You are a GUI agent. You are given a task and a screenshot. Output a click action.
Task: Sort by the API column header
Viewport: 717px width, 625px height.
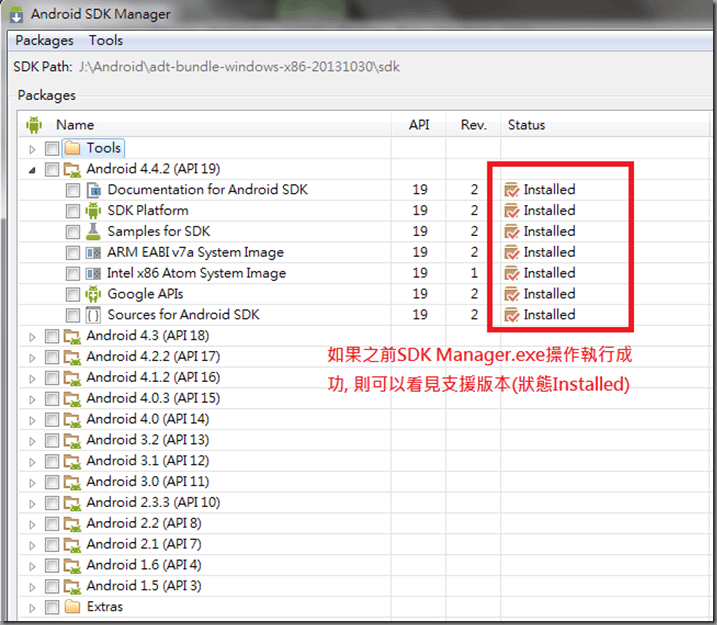(419, 125)
